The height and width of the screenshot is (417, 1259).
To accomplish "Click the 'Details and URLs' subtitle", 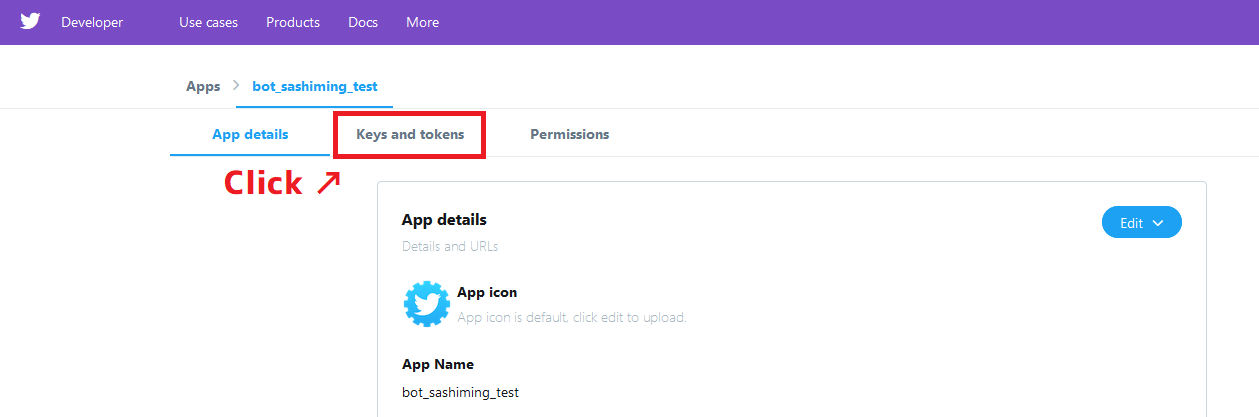I will tap(449, 246).
